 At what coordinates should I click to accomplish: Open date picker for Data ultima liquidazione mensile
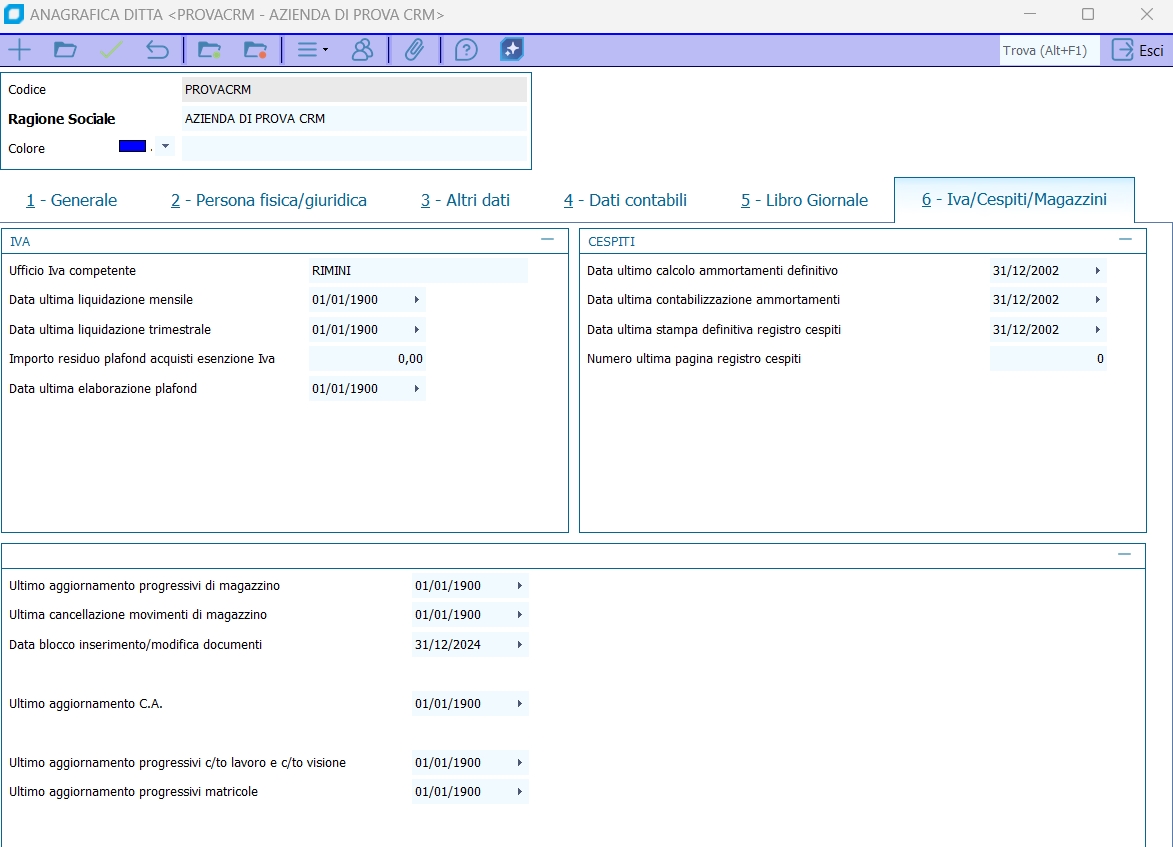(416, 300)
